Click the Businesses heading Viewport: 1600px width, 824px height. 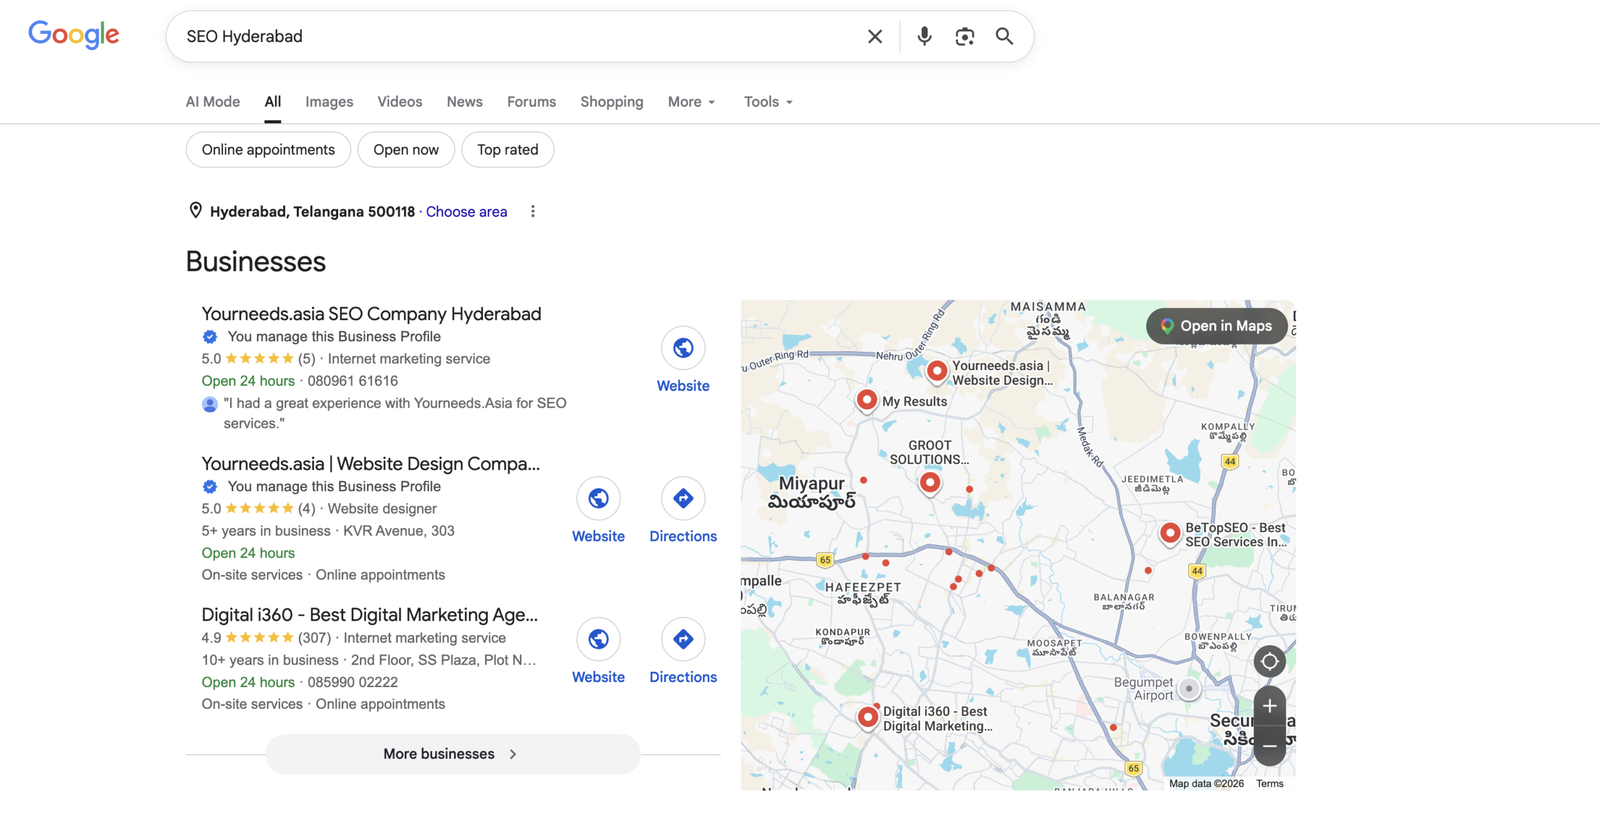tap(256, 262)
